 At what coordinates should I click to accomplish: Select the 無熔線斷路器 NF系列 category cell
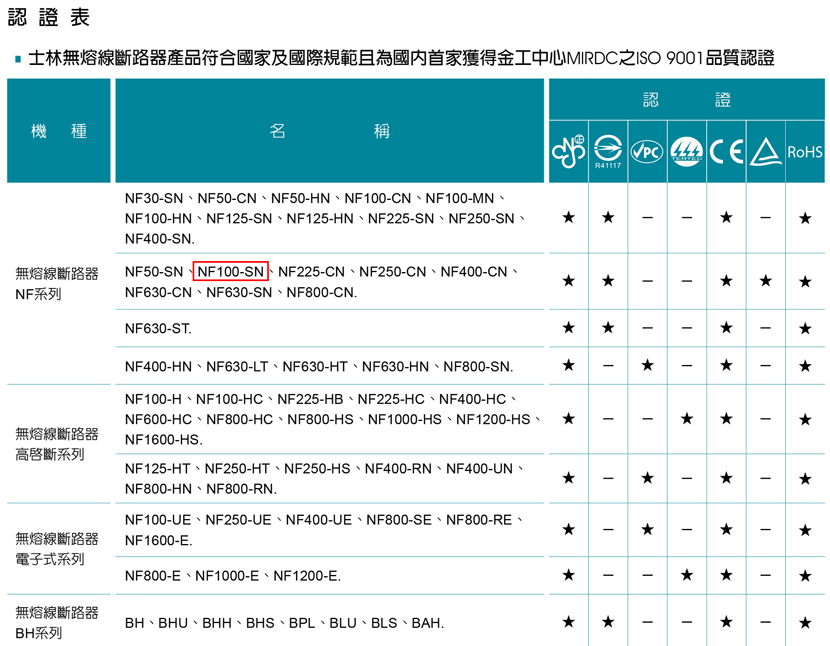point(57,284)
